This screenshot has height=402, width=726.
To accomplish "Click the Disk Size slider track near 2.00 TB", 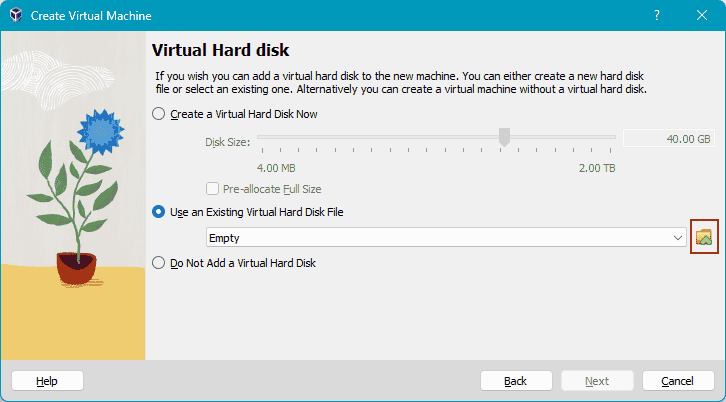I will pyautogui.click(x=607, y=137).
